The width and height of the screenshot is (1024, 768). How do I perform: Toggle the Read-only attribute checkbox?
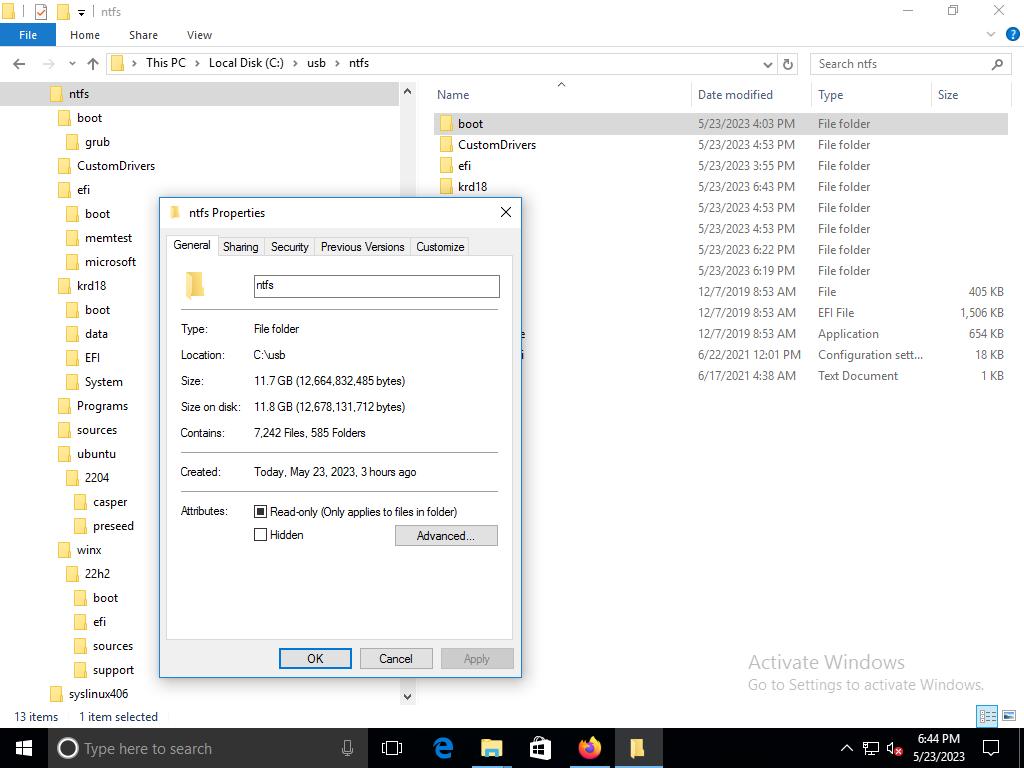tap(261, 512)
